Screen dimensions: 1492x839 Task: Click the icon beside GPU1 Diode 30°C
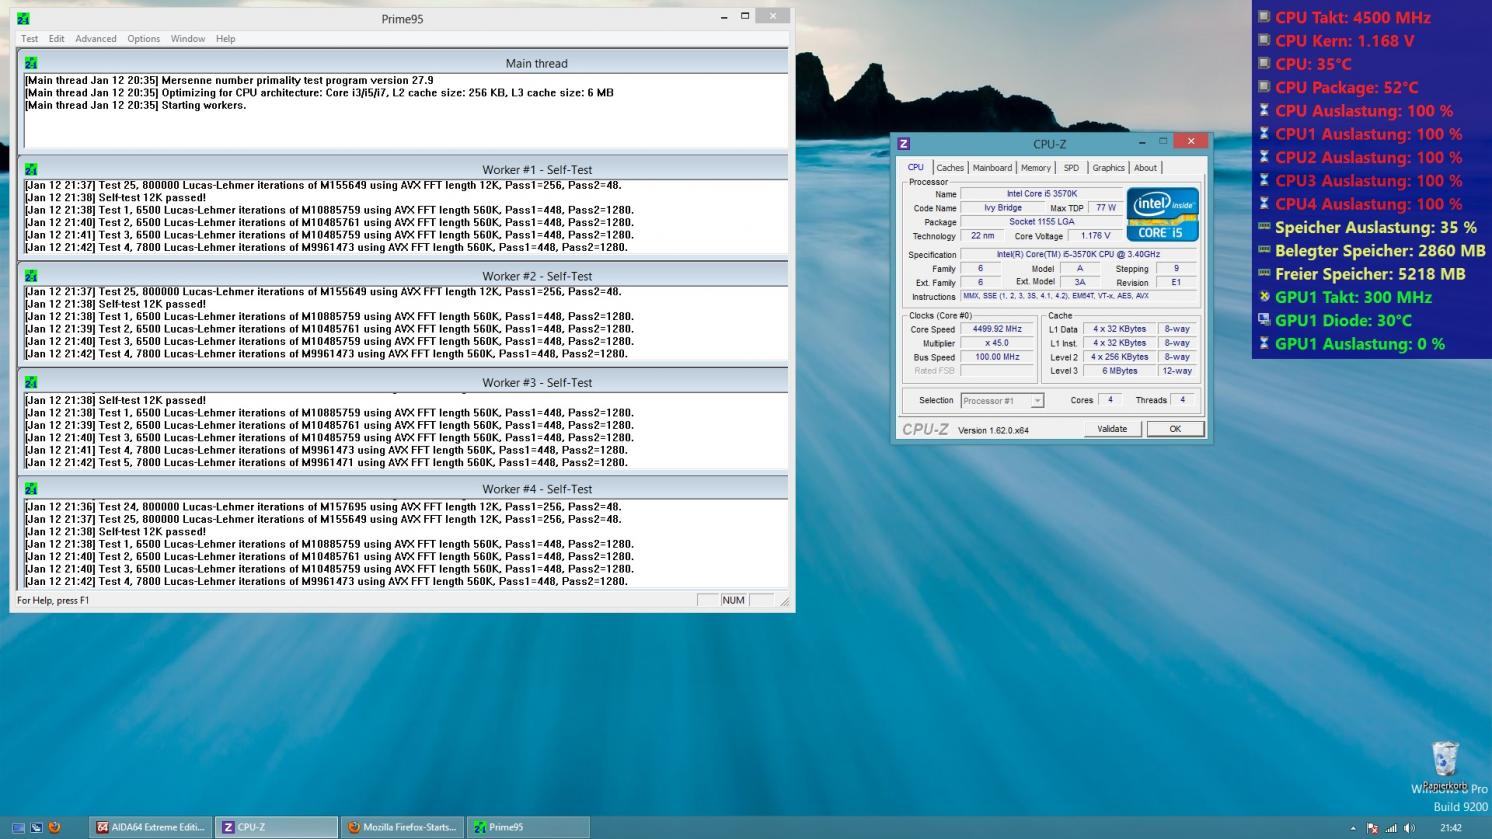[x=1264, y=320]
